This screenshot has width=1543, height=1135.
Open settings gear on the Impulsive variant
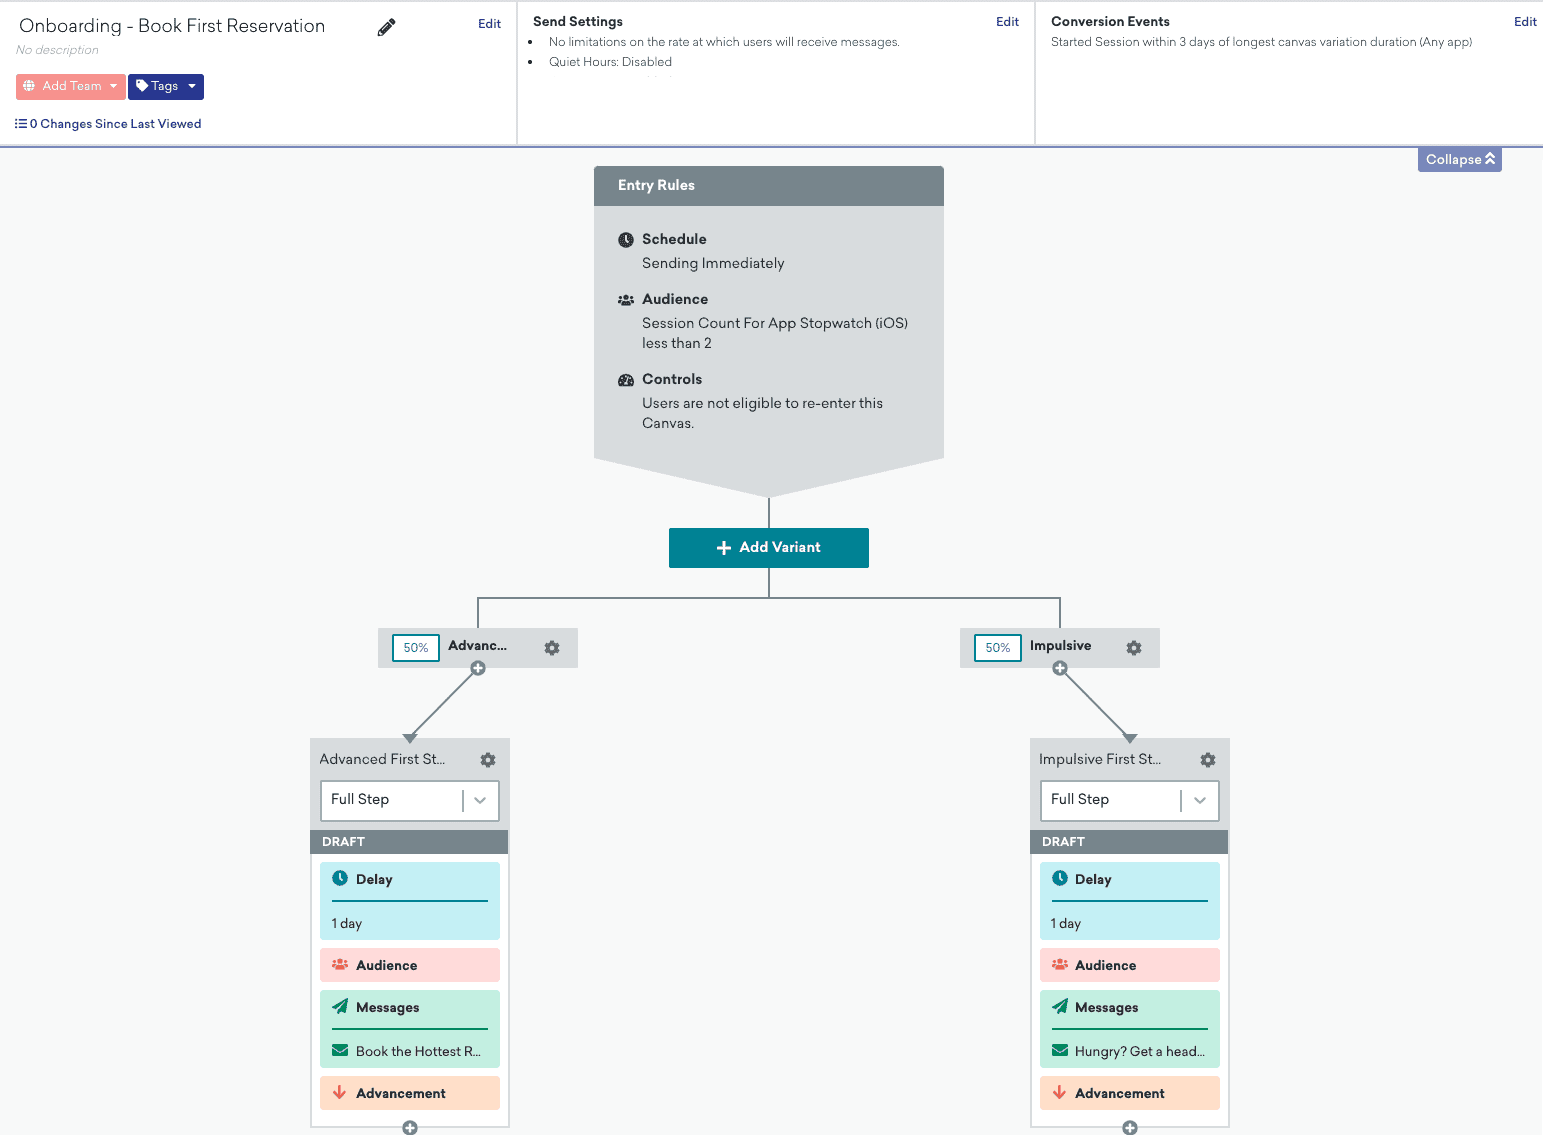pyautogui.click(x=1133, y=648)
